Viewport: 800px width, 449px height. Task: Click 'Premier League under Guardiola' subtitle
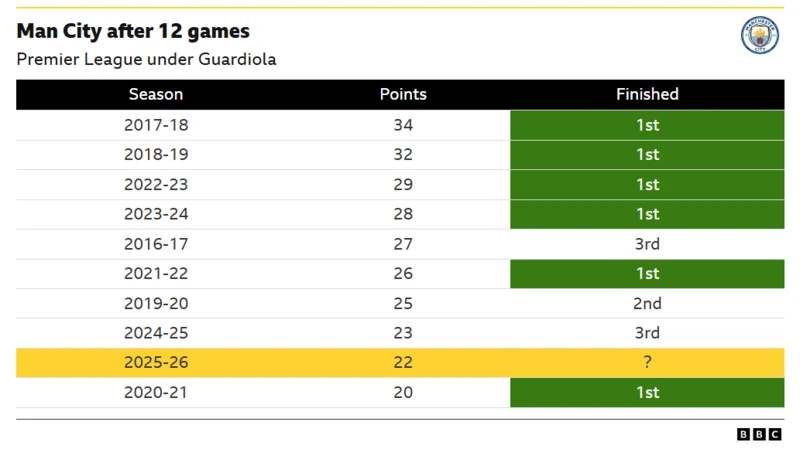point(146,59)
